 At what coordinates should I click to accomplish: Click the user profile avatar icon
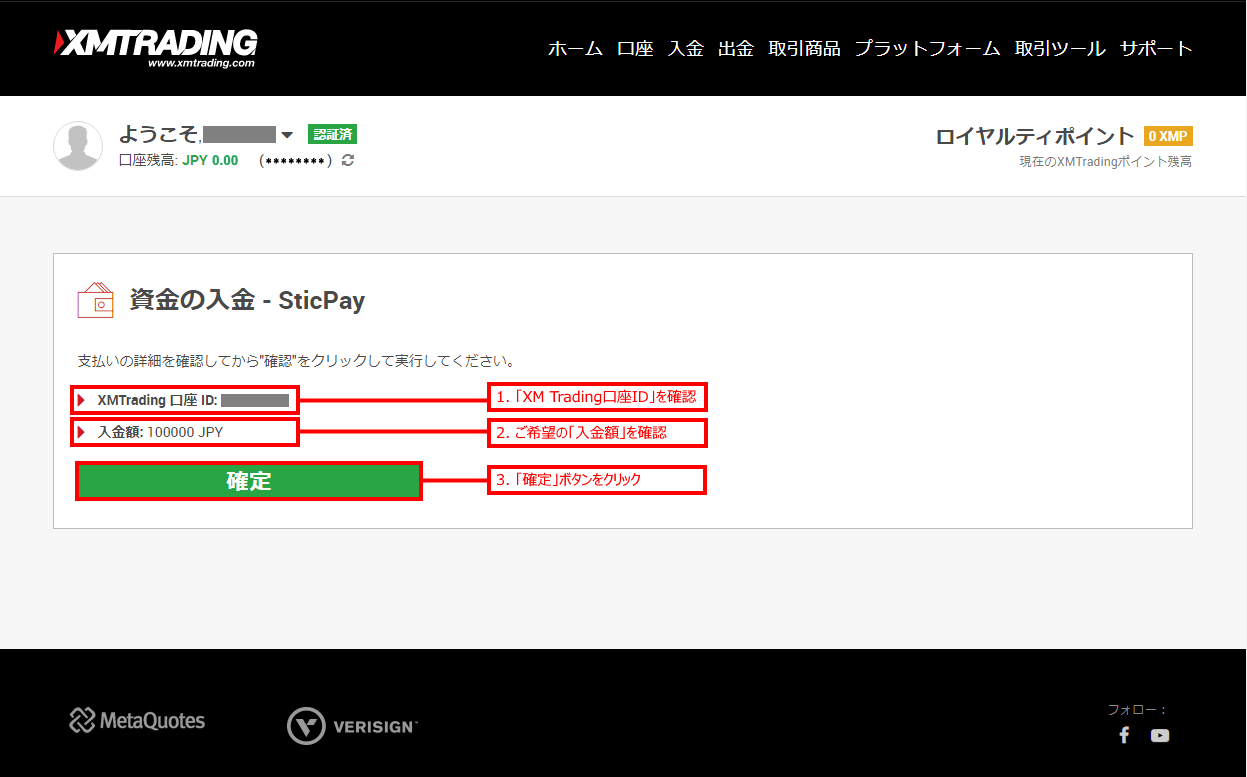78,146
